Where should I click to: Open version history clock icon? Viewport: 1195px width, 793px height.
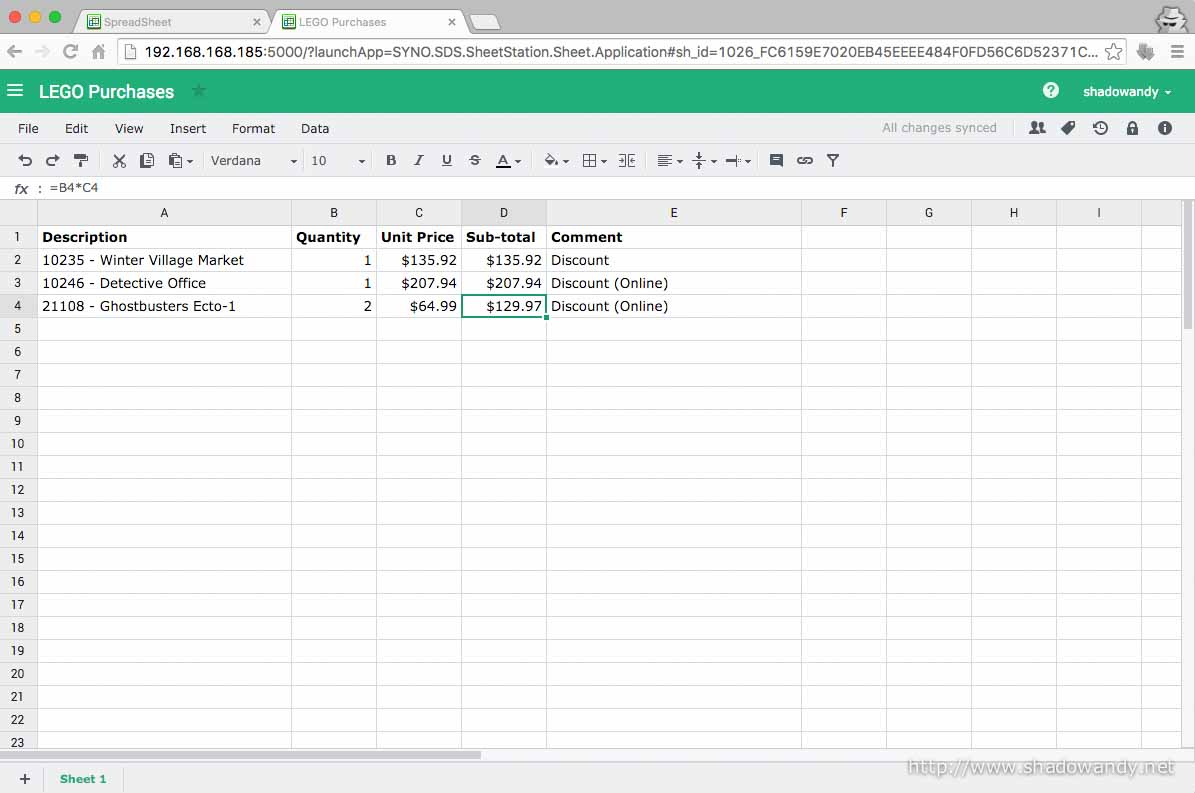(1100, 128)
